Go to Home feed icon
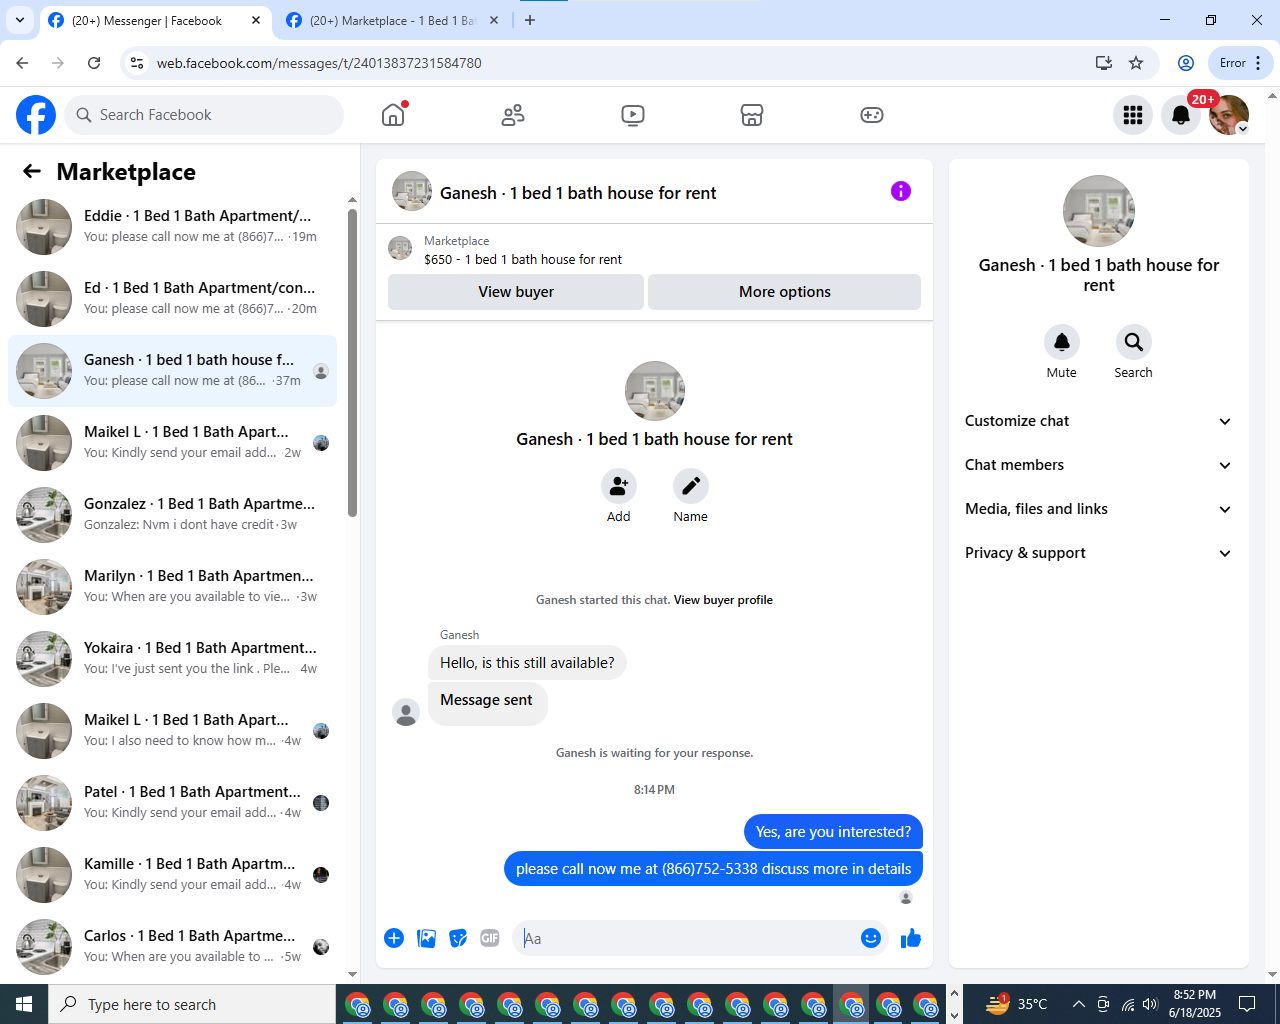The width and height of the screenshot is (1280, 1024). (x=393, y=115)
